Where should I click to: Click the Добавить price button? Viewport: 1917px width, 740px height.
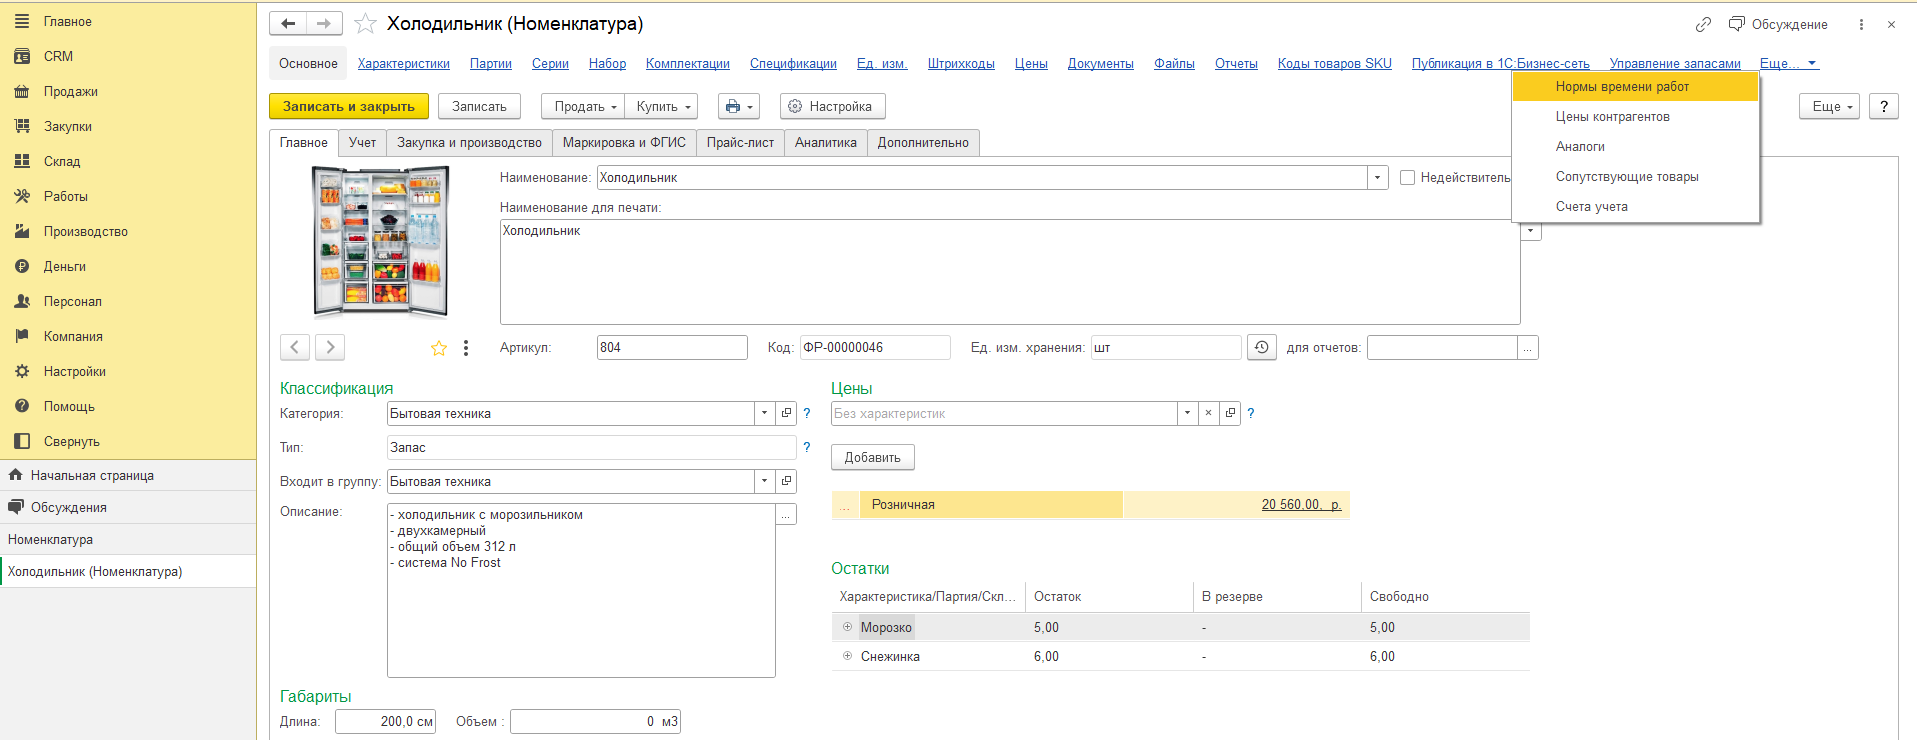click(872, 457)
